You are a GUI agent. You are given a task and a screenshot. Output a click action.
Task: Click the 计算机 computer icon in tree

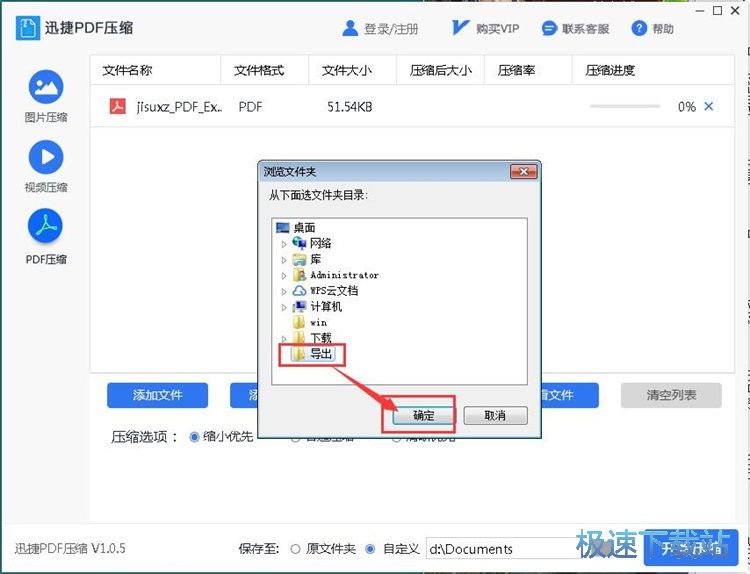(x=299, y=307)
